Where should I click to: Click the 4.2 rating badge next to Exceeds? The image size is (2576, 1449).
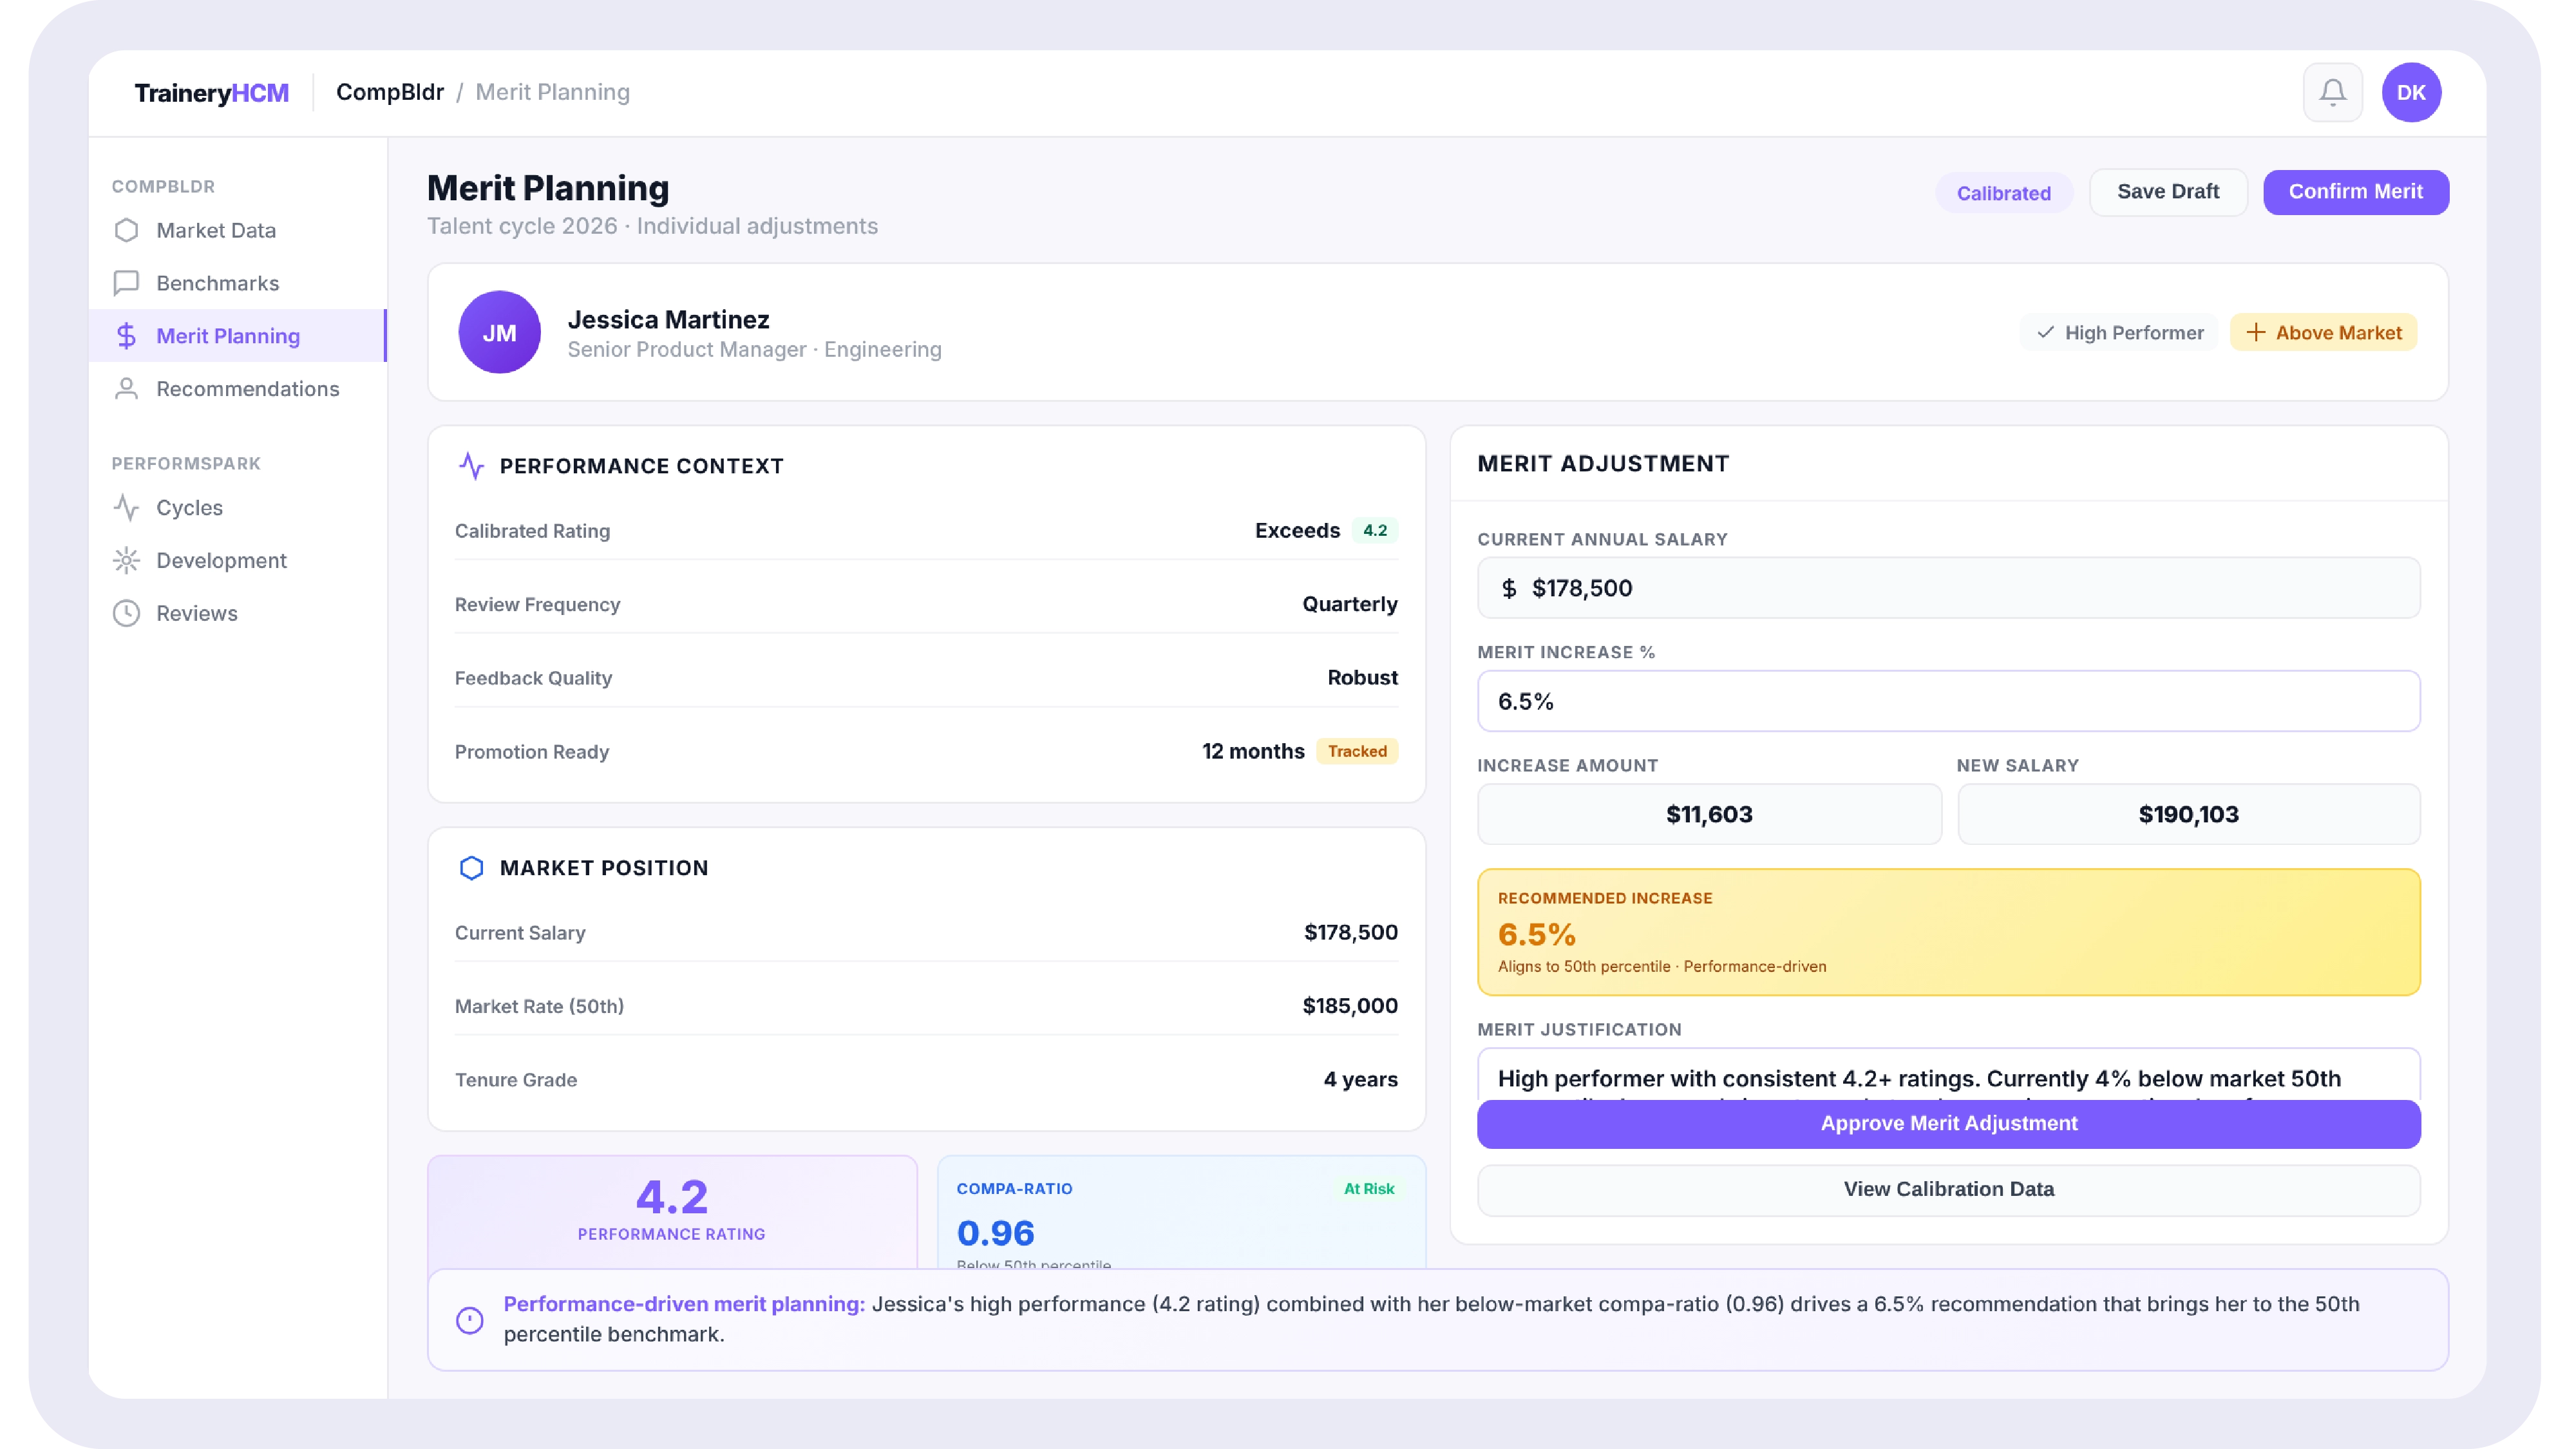pyautogui.click(x=1374, y=530)
